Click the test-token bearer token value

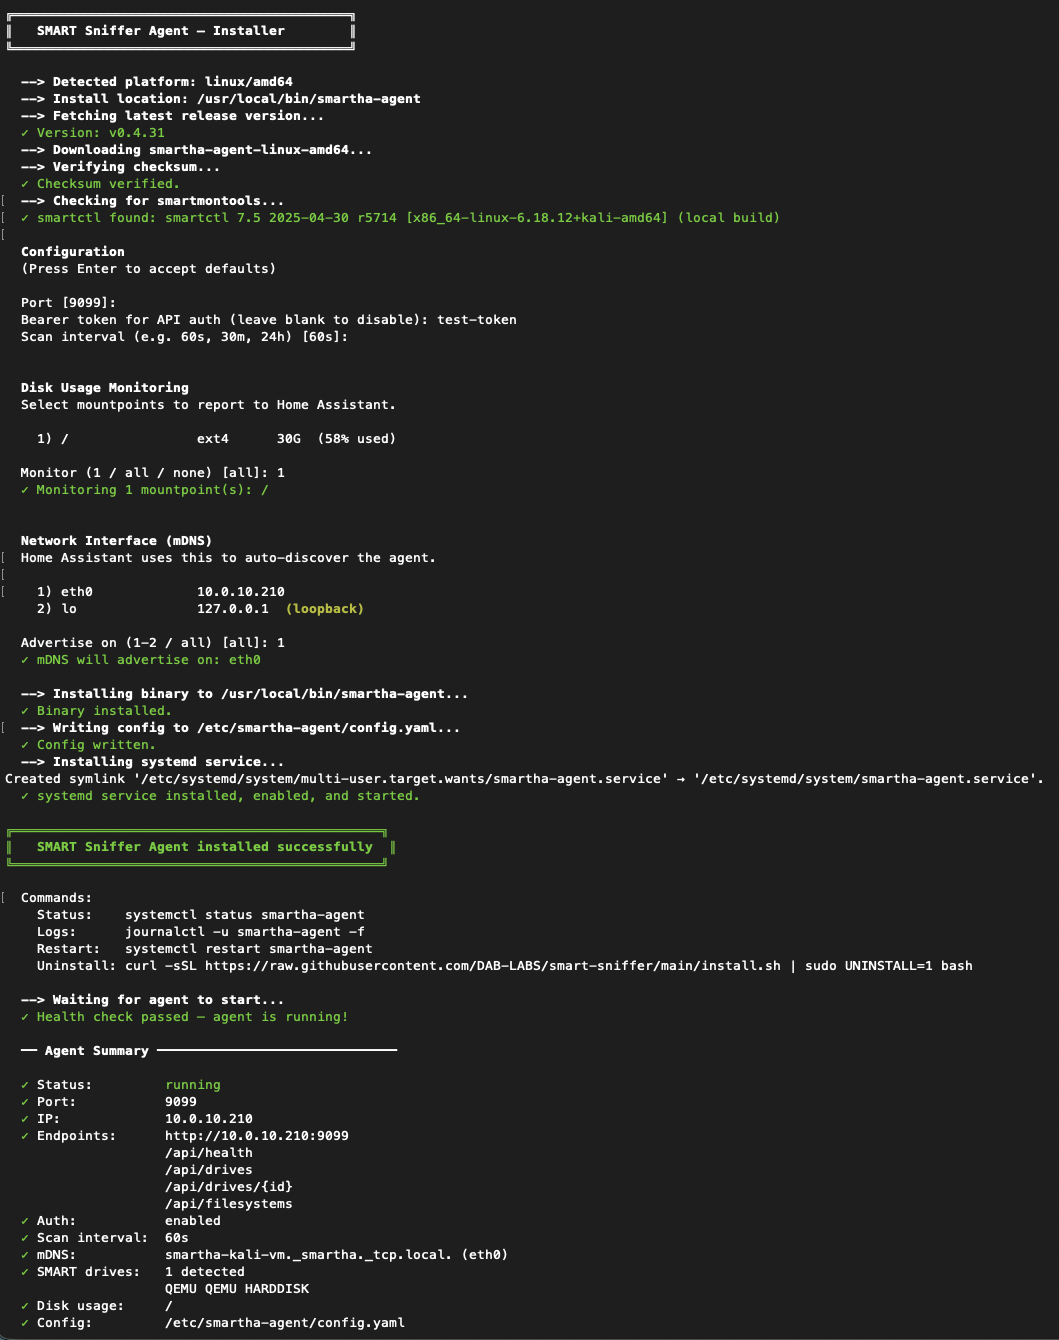[x=477, y=320]
